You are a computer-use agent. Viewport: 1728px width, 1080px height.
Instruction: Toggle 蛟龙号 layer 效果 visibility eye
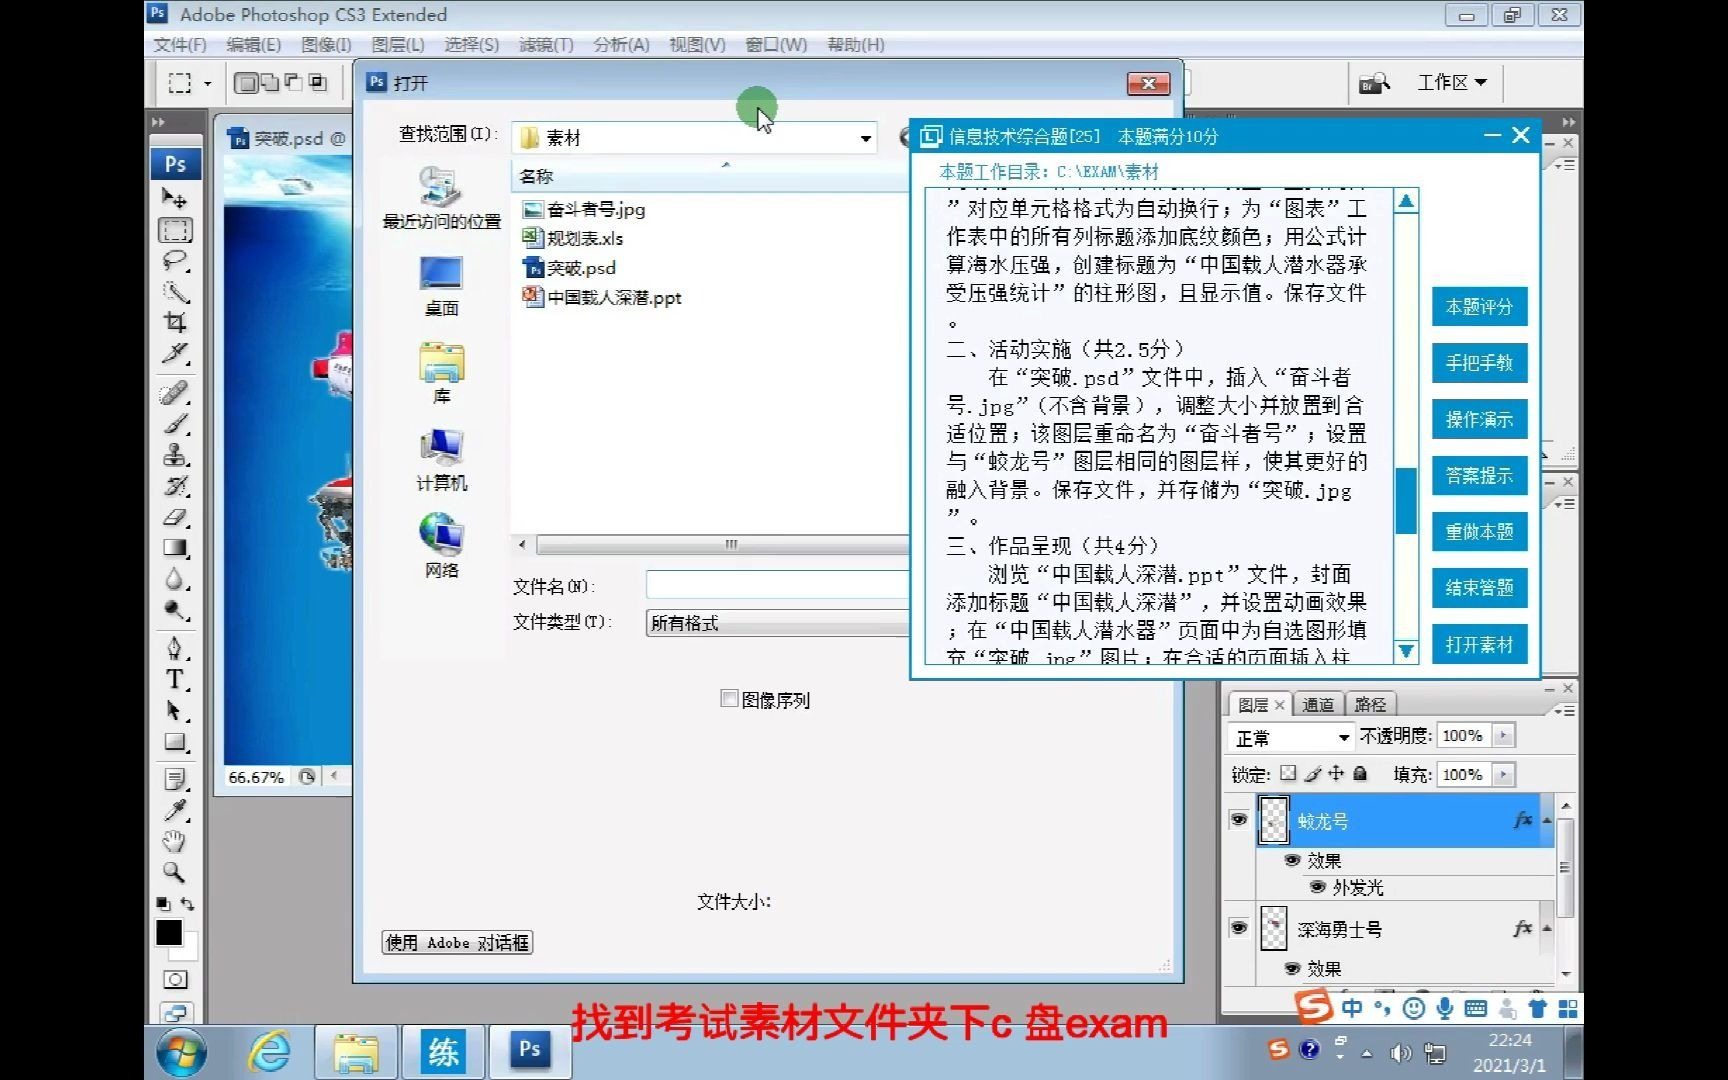1292,860
